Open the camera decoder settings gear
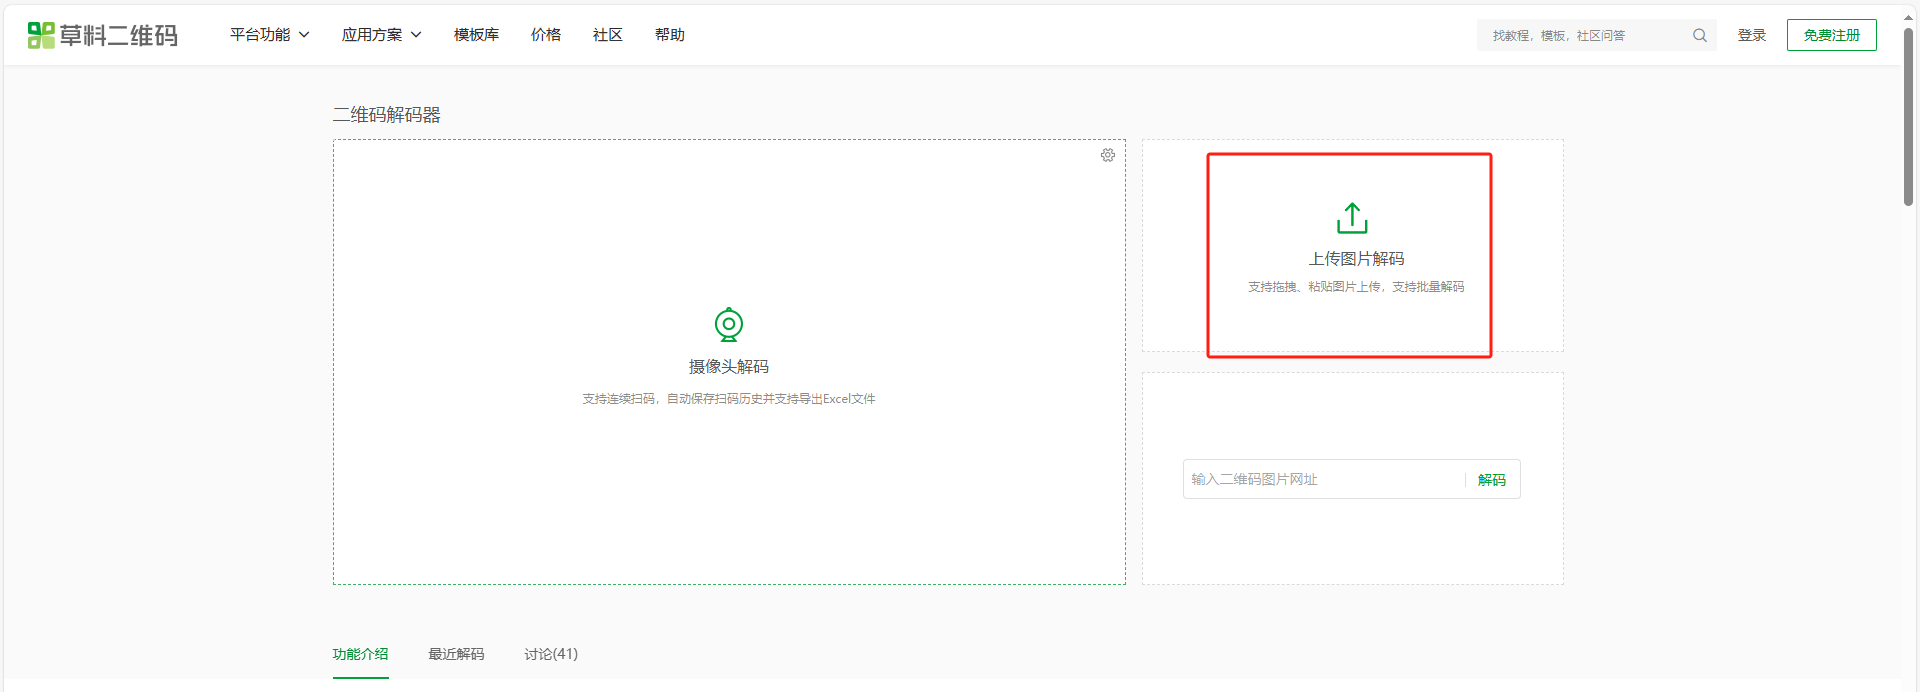The width and height of the screenshot is (1920, 692). (1108, 155)
